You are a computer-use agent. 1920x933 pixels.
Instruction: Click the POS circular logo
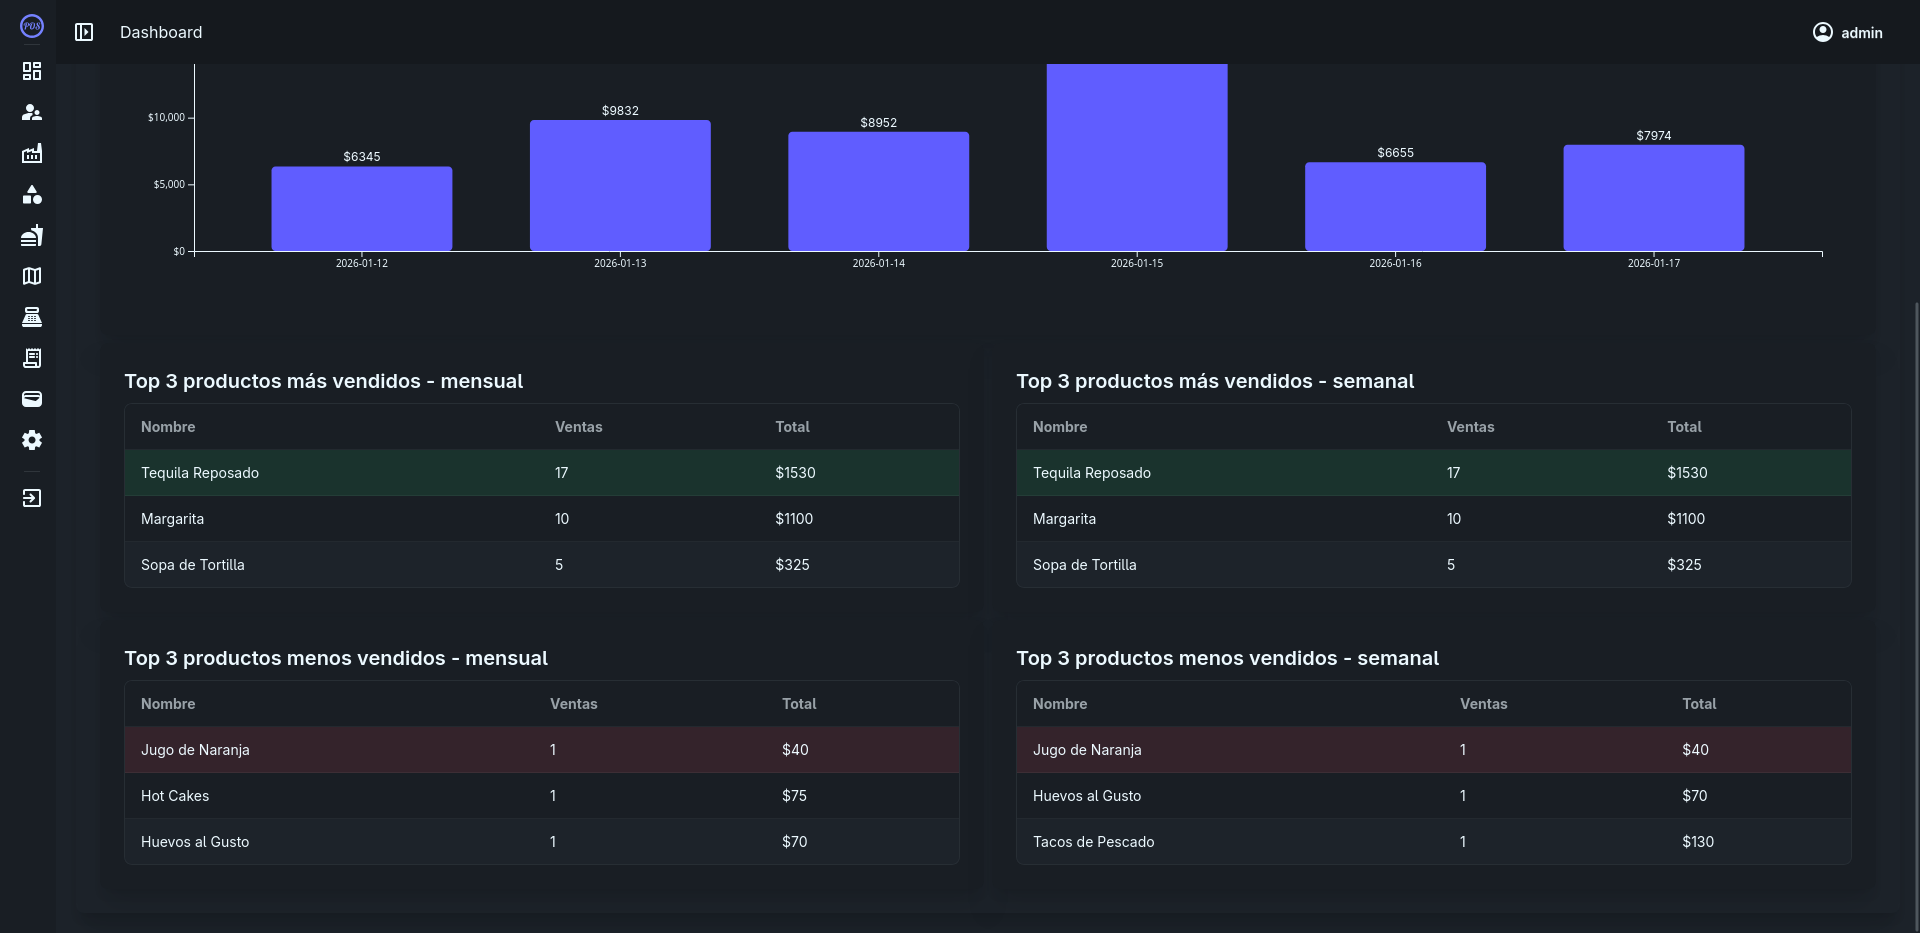coord(32,26)
